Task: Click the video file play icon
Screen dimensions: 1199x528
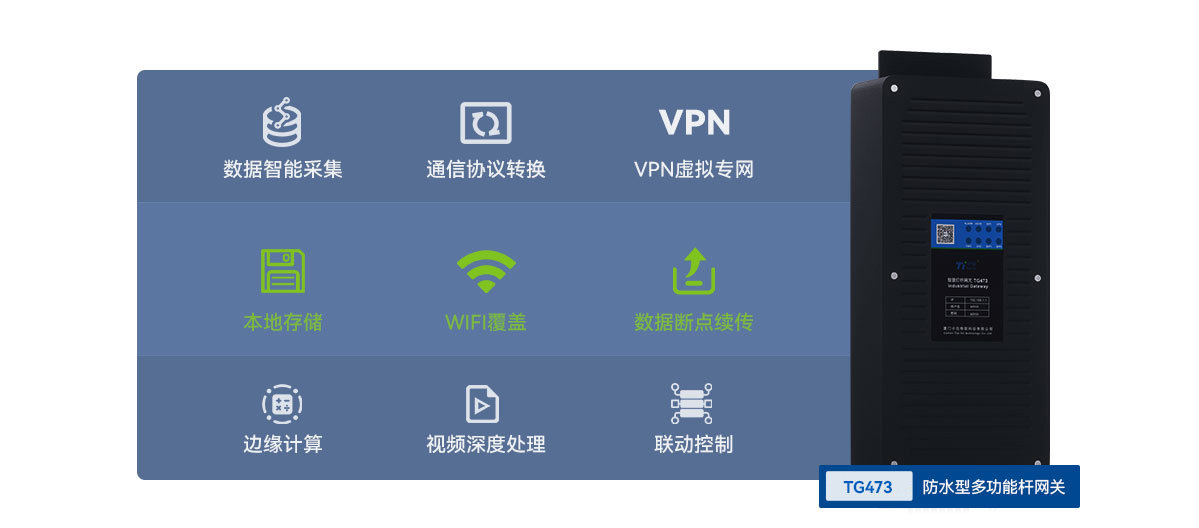Action: pyautogui.click(x=483, y=404)
